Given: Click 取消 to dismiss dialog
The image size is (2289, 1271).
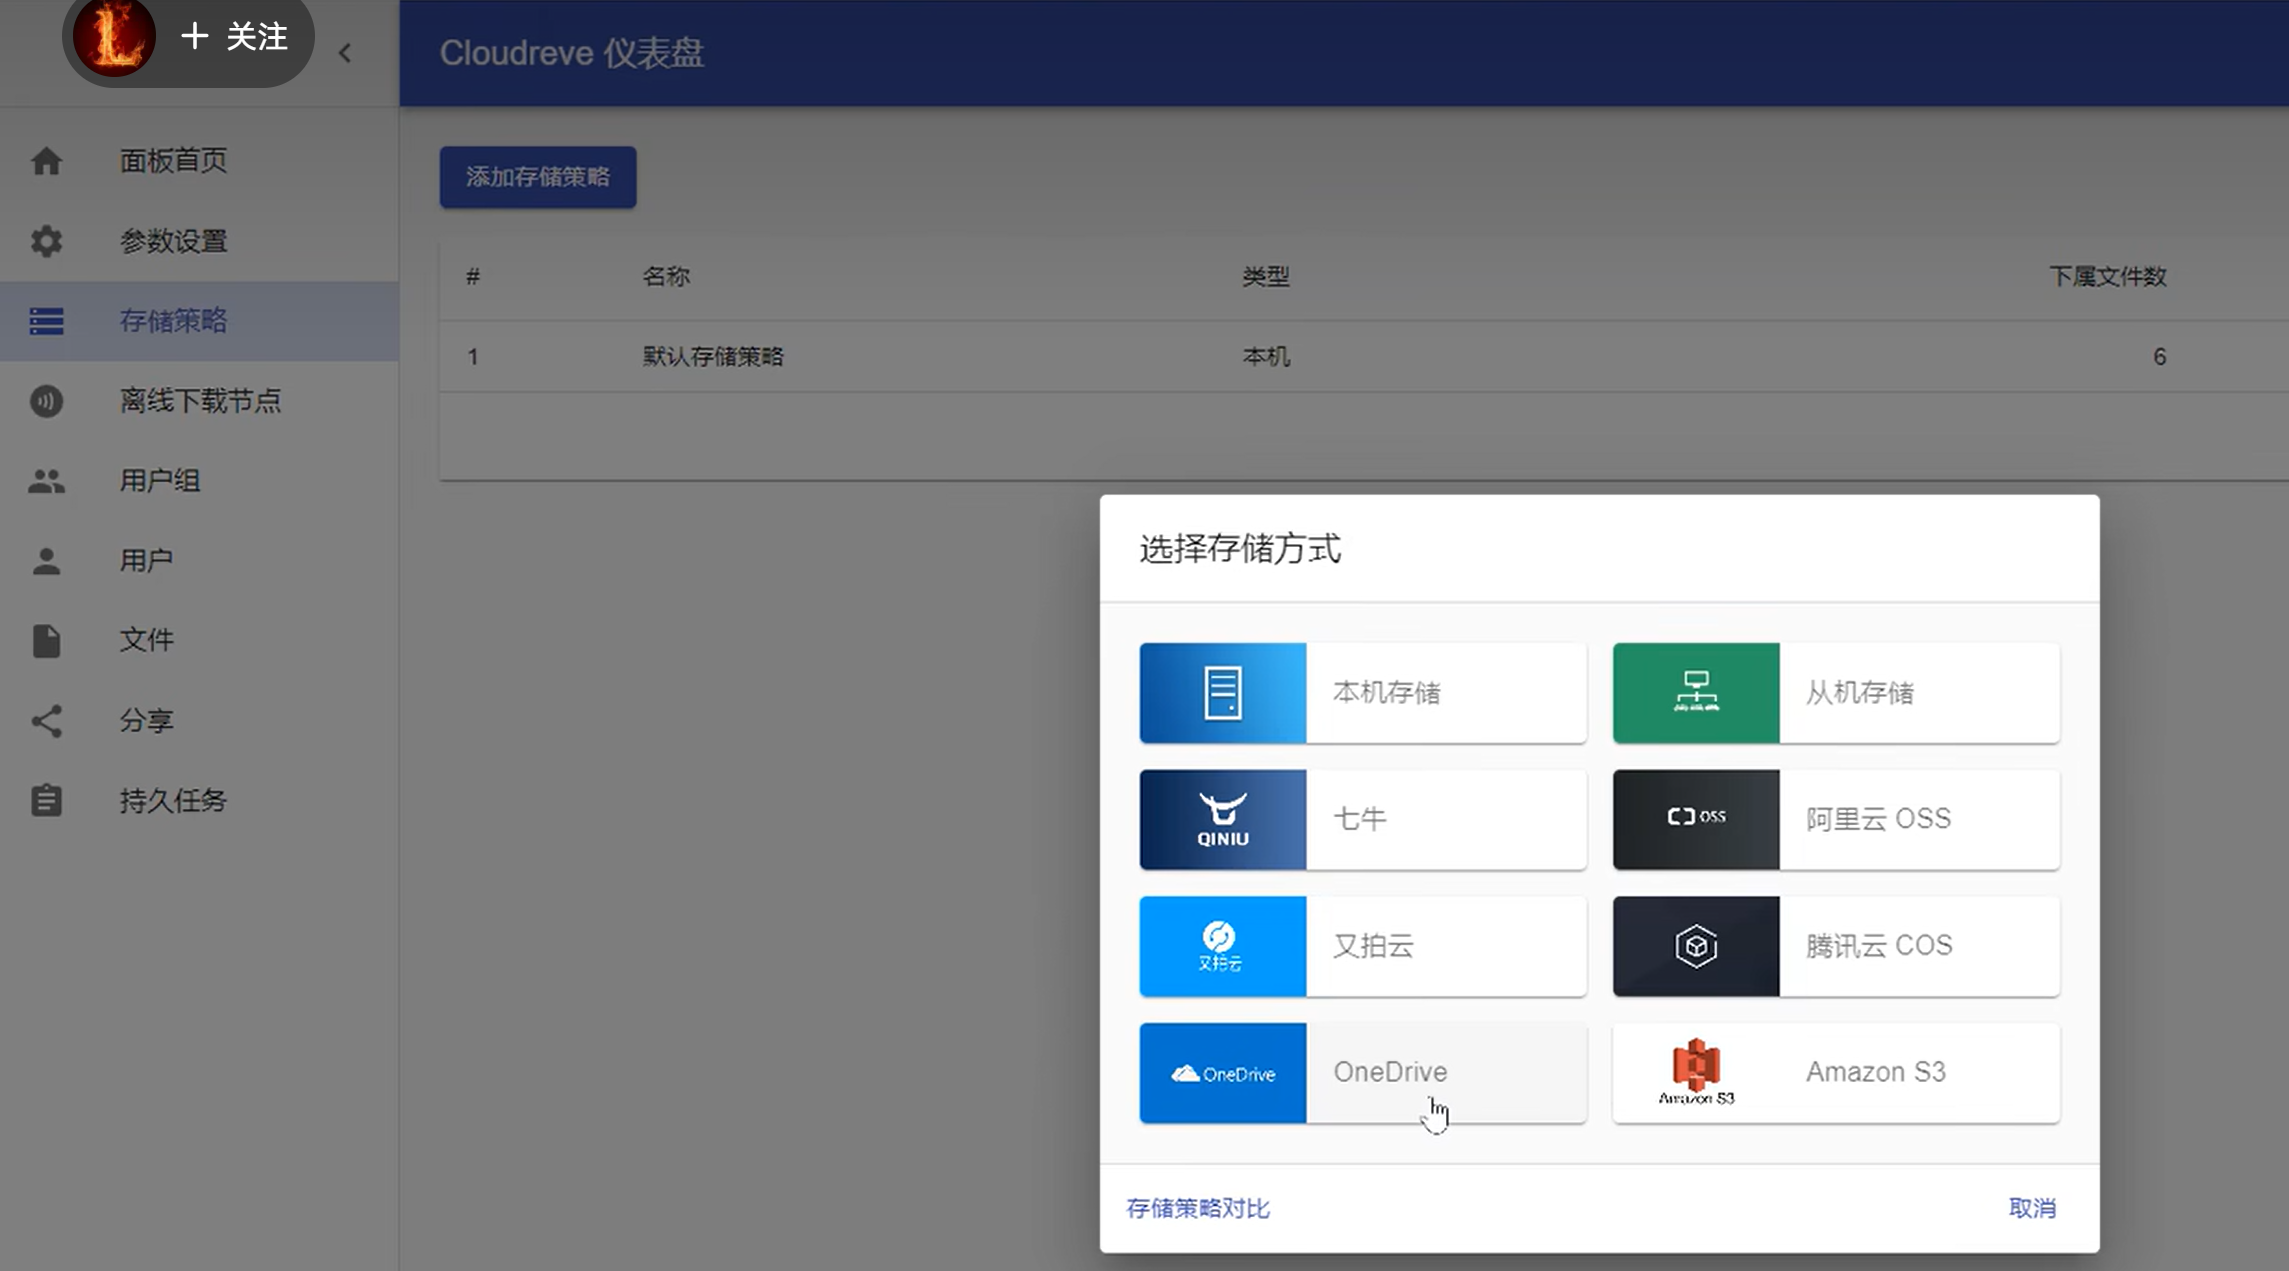Looking at the screenshot, I should point(2032,1208).
